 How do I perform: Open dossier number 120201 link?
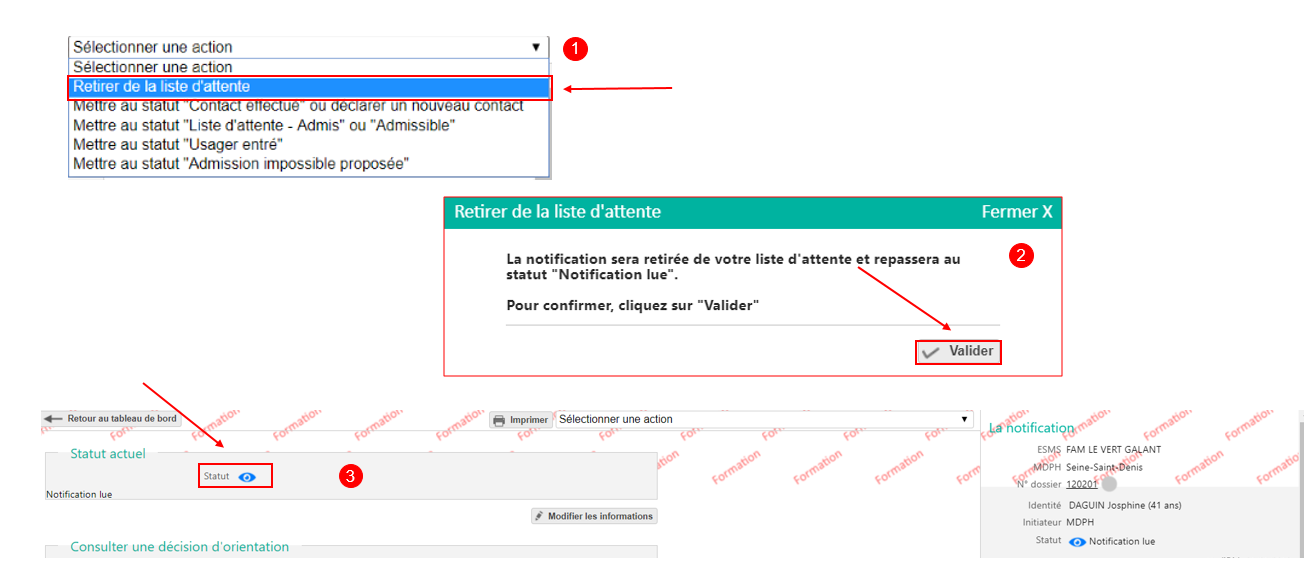click(x=1081, y=484)
